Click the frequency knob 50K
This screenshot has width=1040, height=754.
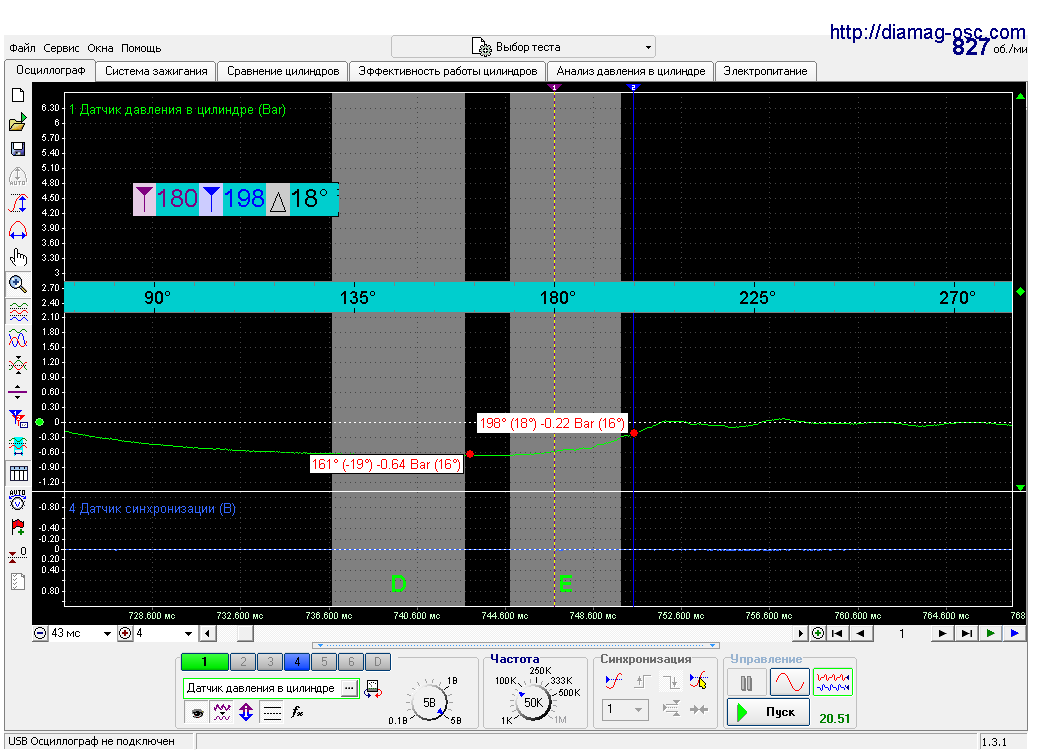[533, 702]
